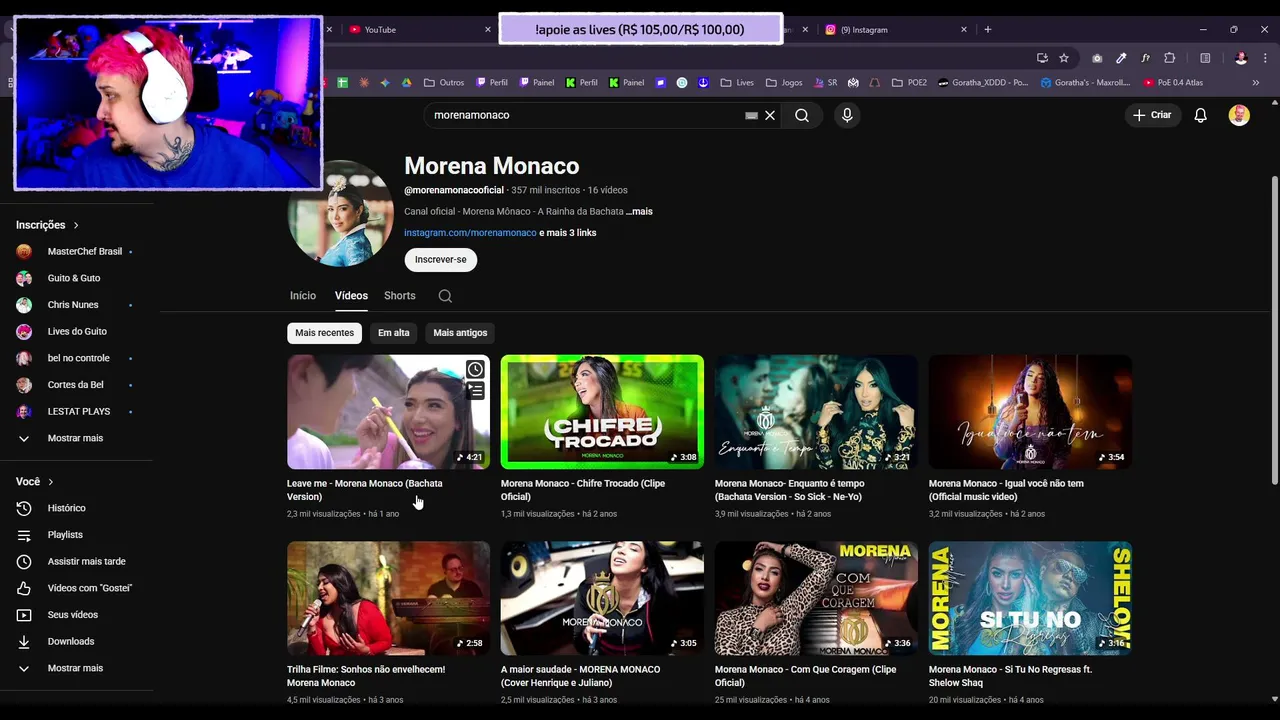The width and height of the screenshot is (1280, 720).
Task: Close the YouTube tab
Action: (488, 29)
